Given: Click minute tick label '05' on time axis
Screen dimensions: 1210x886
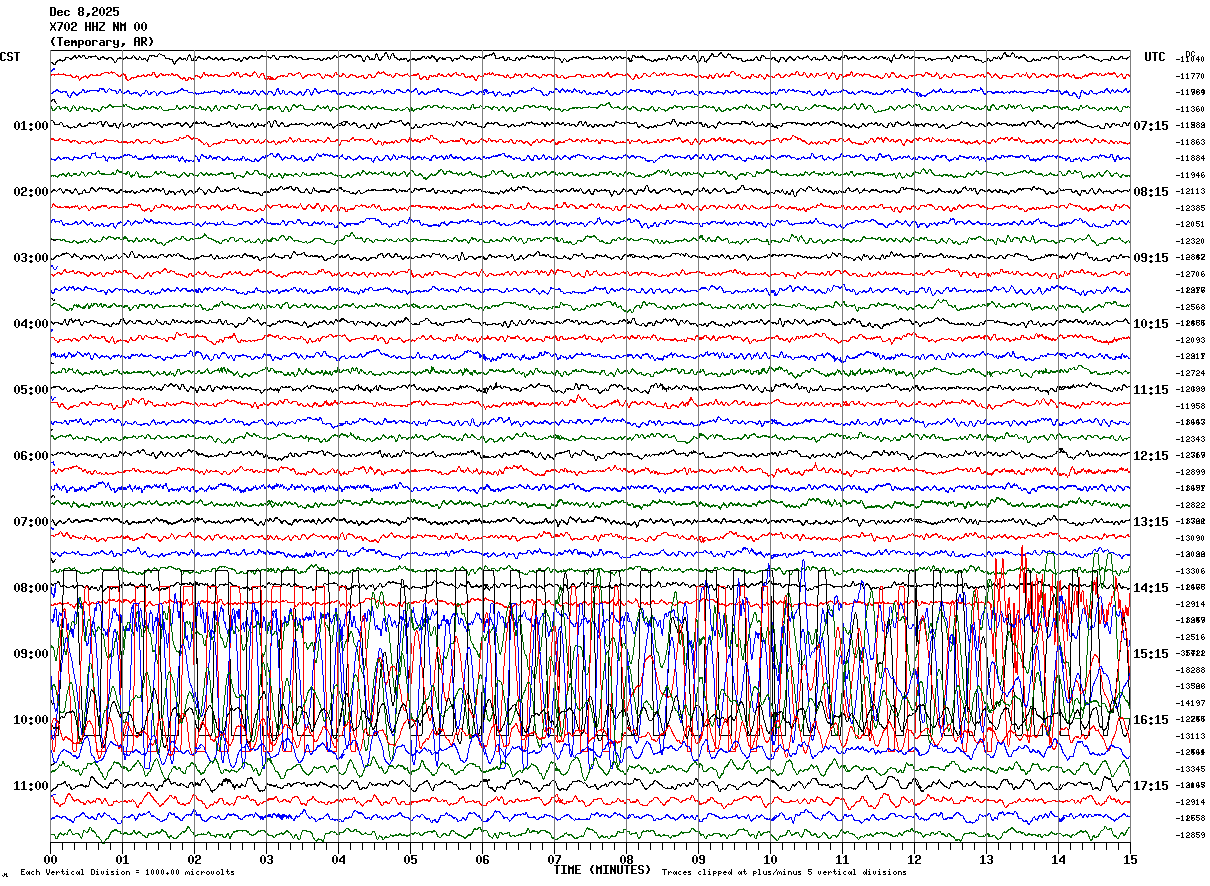Looking at the screenshot, I should point(410,859).
